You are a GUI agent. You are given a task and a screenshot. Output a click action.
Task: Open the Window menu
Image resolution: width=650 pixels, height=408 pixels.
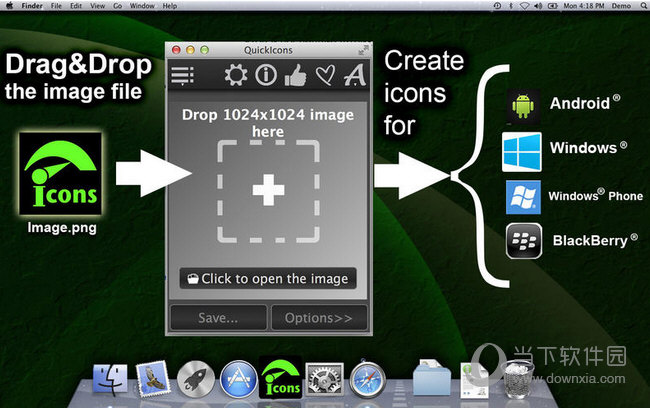click(x=142, y=6)
